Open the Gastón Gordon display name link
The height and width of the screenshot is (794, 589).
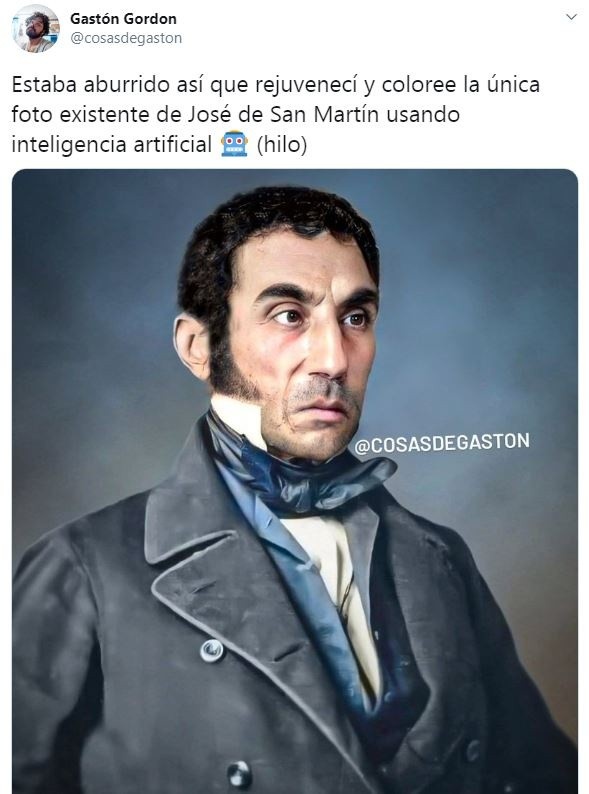[x=123, y=19]
